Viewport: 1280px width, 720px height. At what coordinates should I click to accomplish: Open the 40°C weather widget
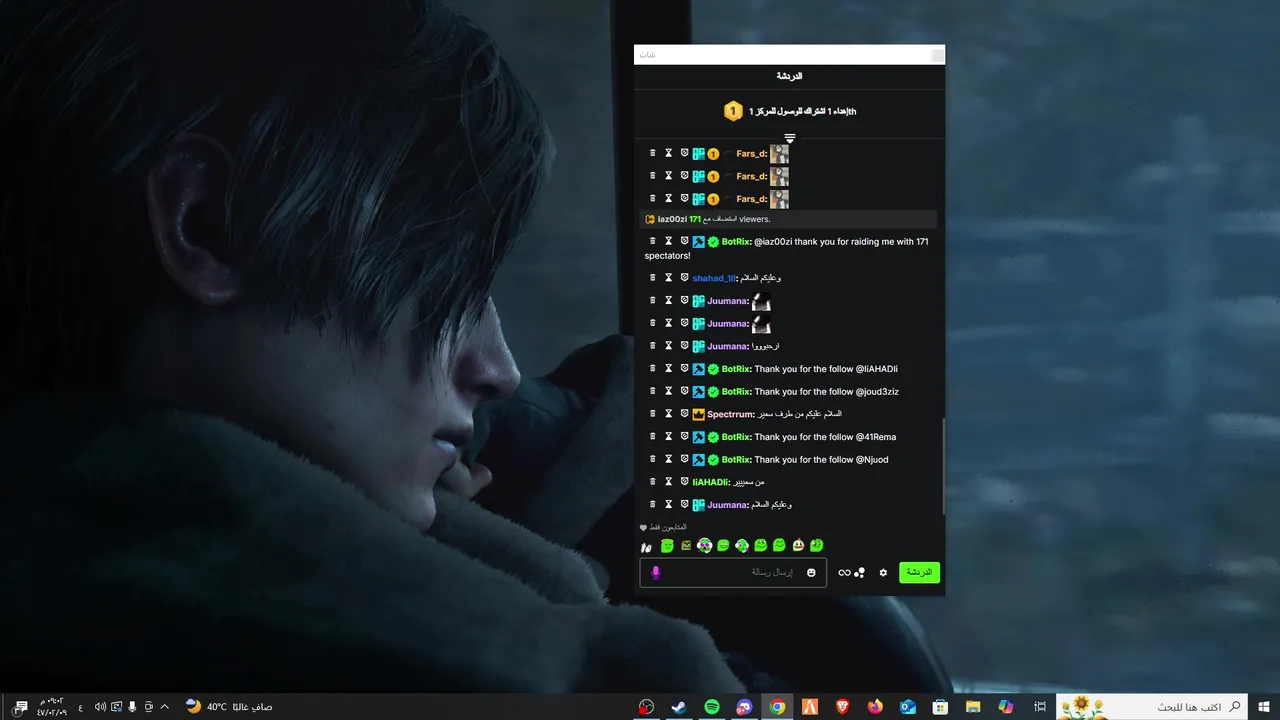(229, 707)
